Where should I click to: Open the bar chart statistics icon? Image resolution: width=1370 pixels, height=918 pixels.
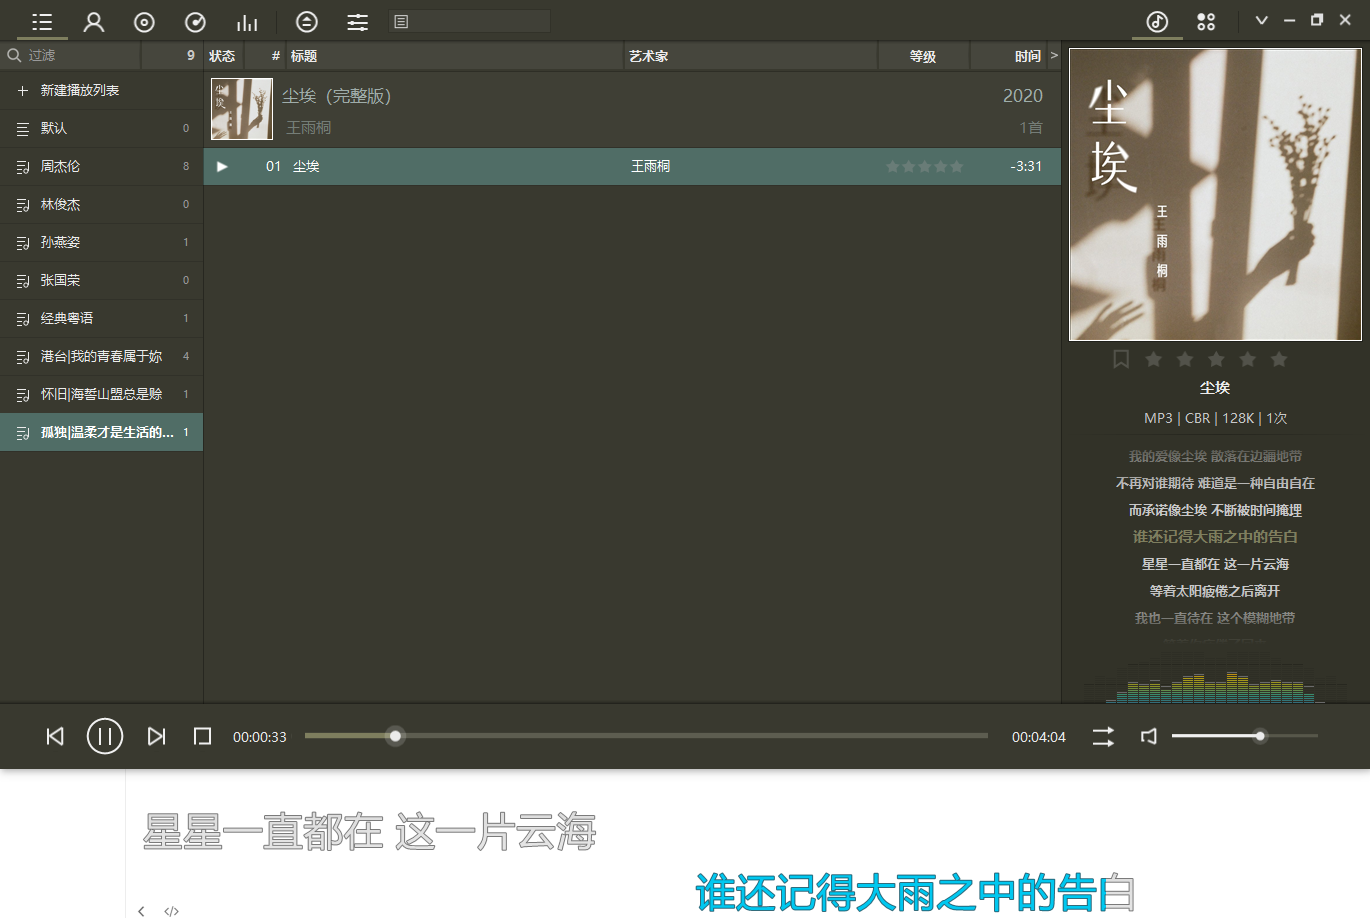click(247, 22)
